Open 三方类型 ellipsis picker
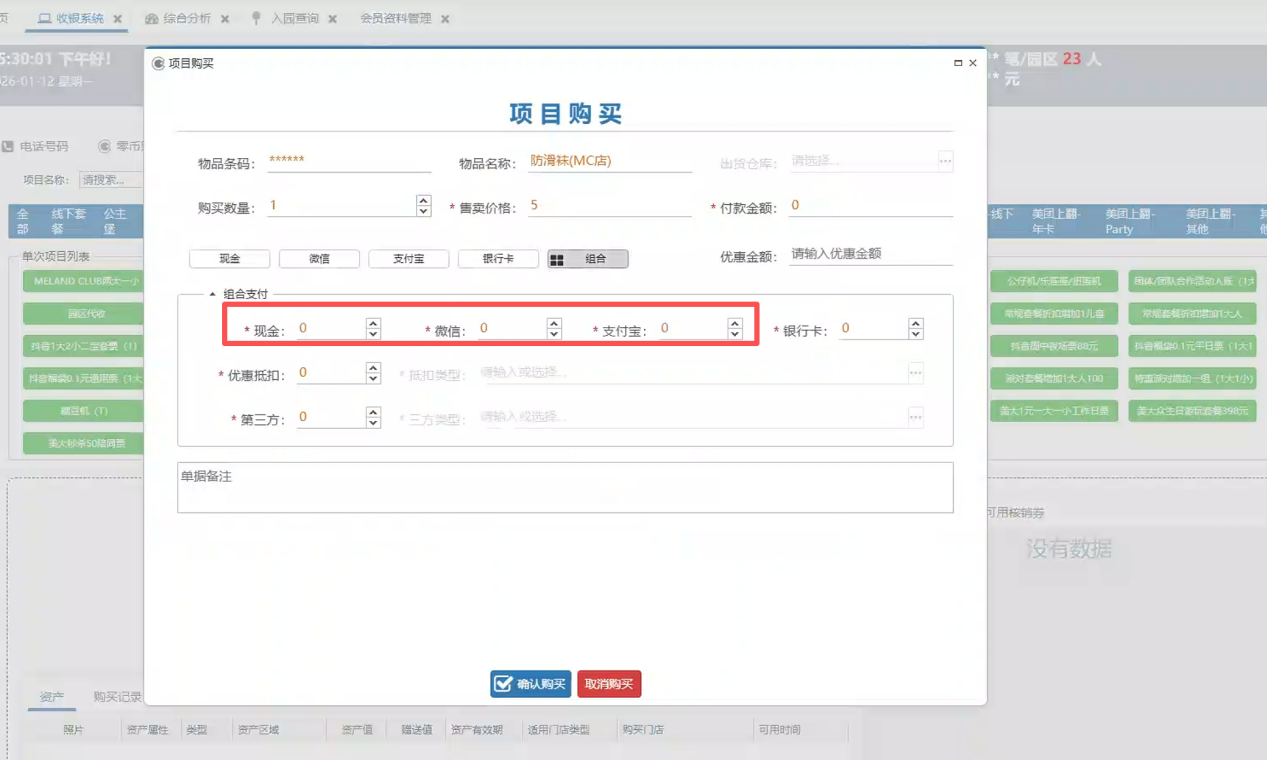 tap(915, 417)
